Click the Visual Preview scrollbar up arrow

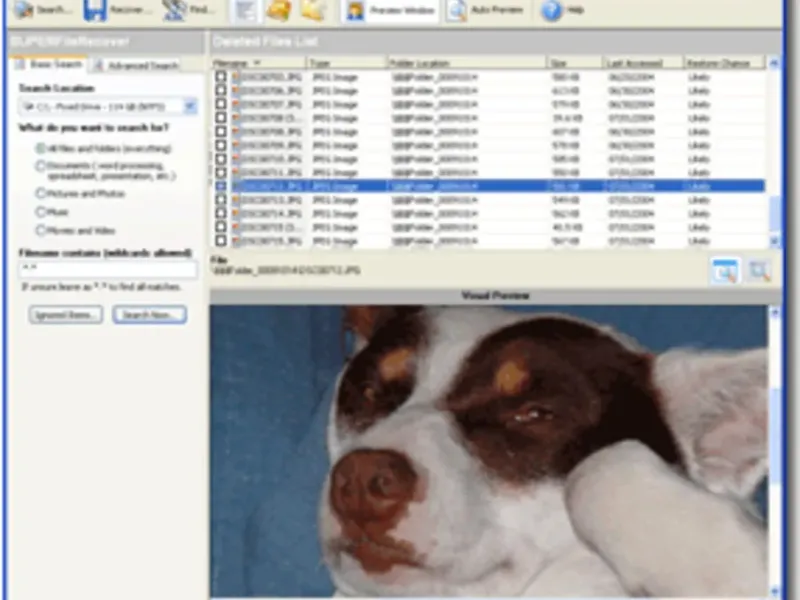pos(774,312)
